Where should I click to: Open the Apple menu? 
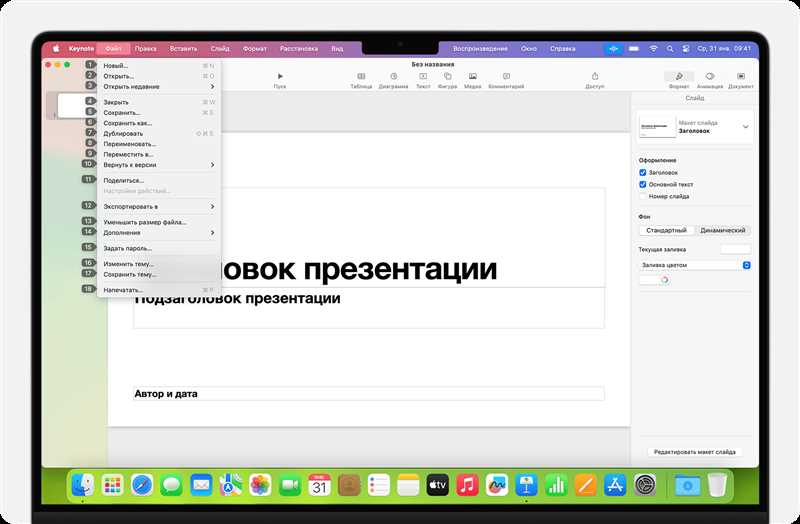pyautogui.click(x=56, y=48)
